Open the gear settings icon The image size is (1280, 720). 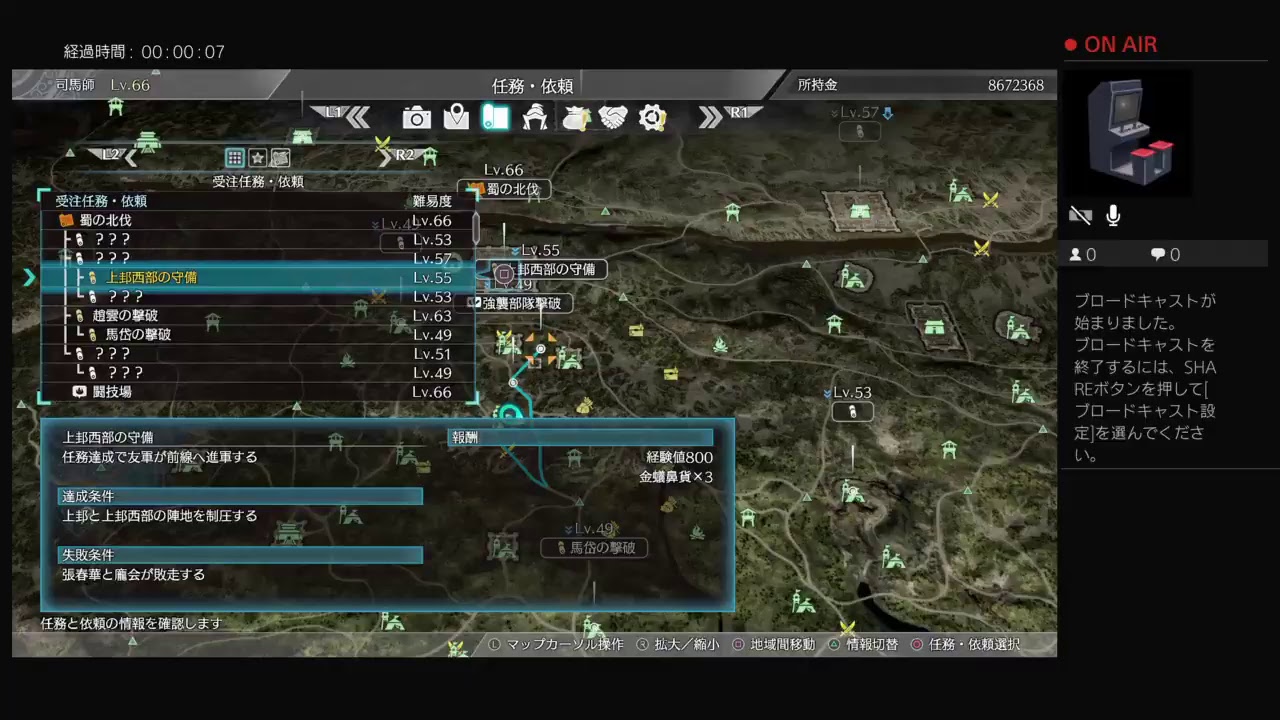tap(652, 118)
